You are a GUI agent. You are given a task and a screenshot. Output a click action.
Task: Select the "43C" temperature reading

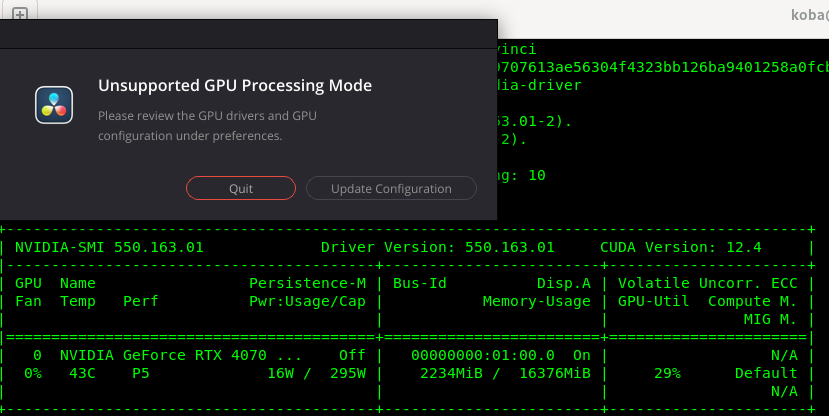click(x=82, y=373)
